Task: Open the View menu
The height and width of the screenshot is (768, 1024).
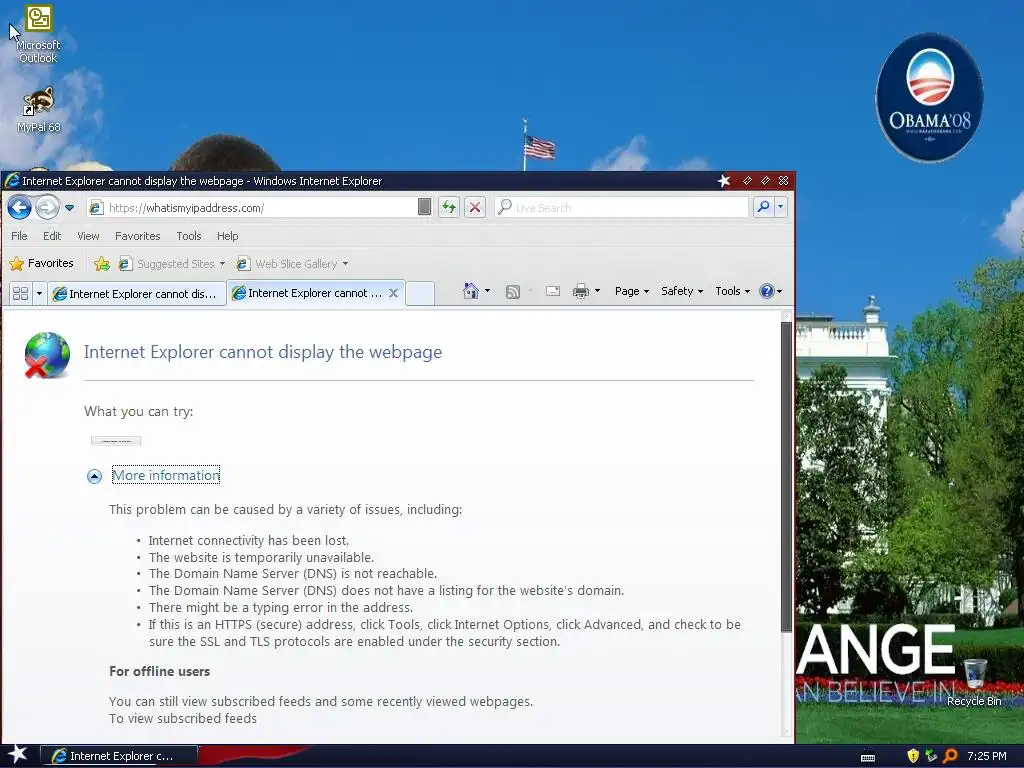Action: click(88, 236)
